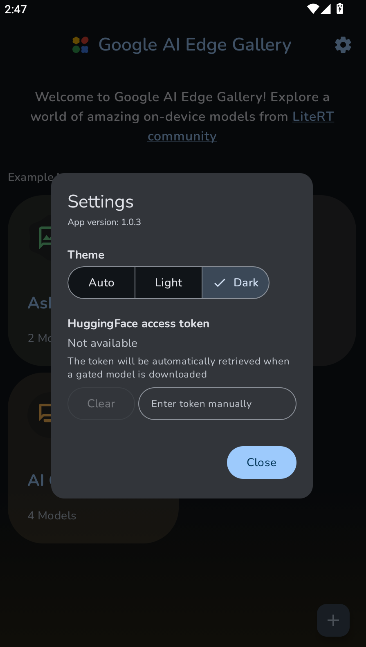Click the AI Chat bubble icon

(45, 413)
